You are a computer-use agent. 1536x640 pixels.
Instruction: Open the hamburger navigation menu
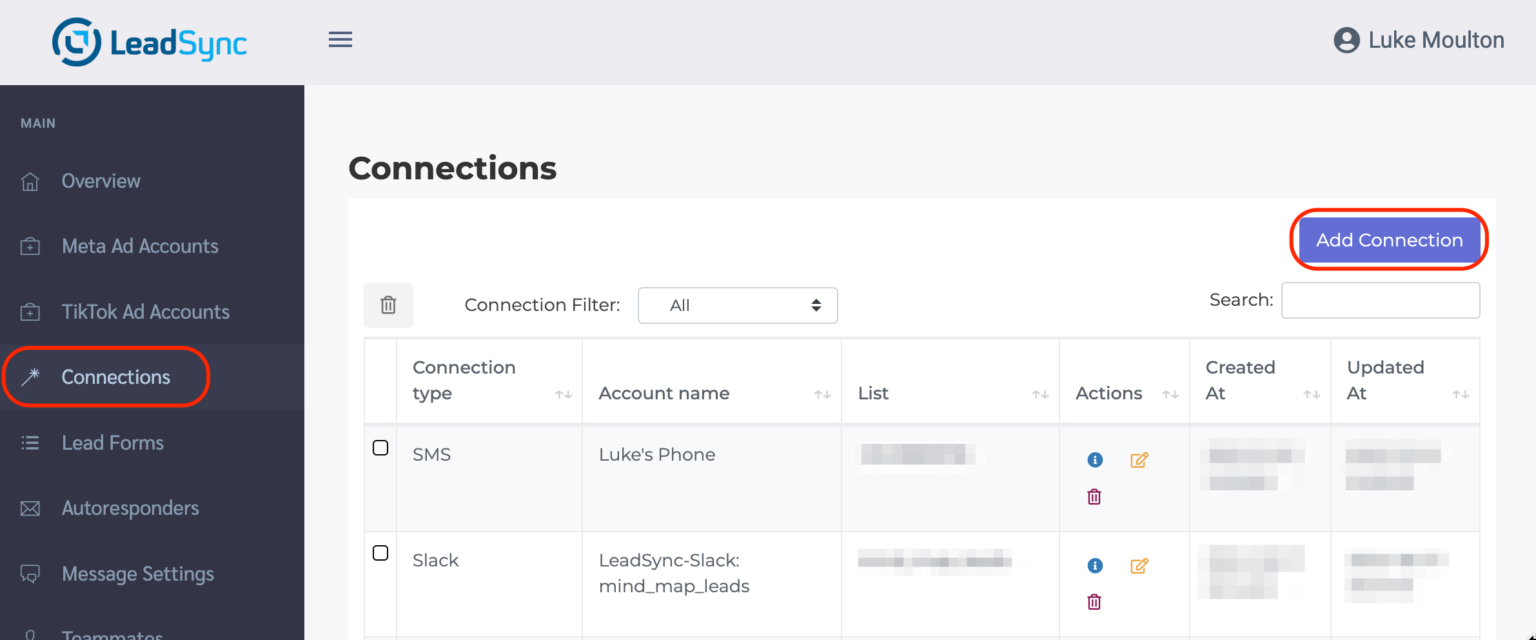point(340,39)
